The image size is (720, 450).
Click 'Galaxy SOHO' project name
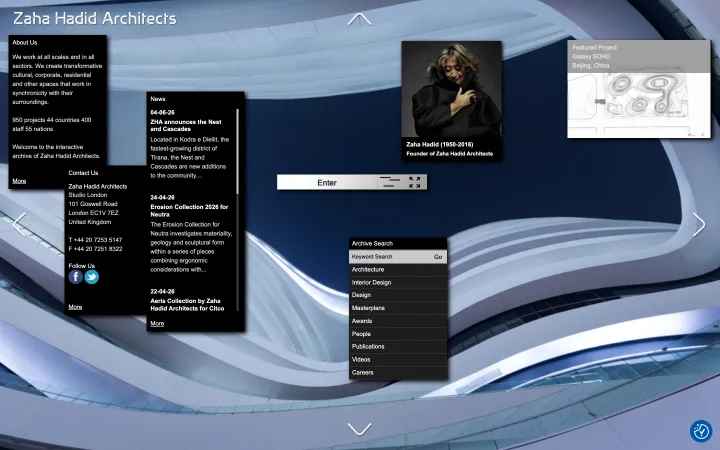[591, 56]
